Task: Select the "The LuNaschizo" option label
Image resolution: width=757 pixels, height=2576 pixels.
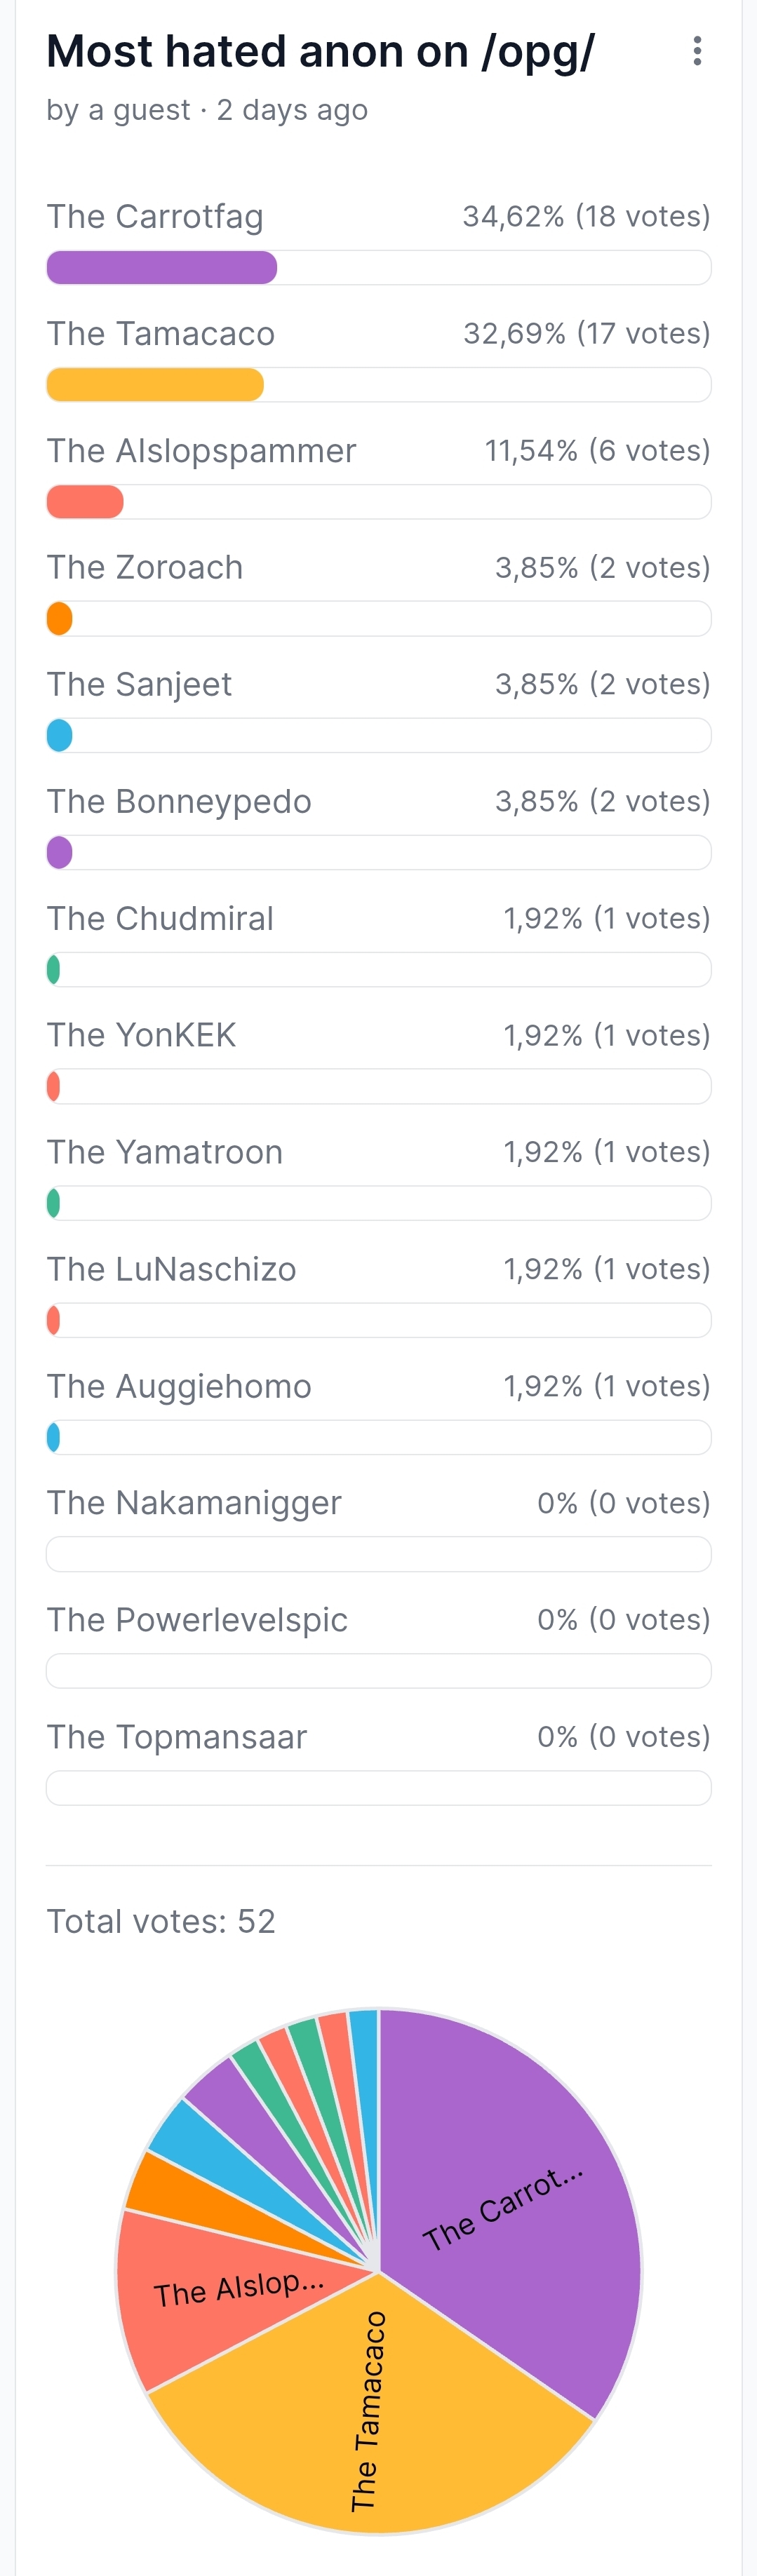Action: 172,1269
